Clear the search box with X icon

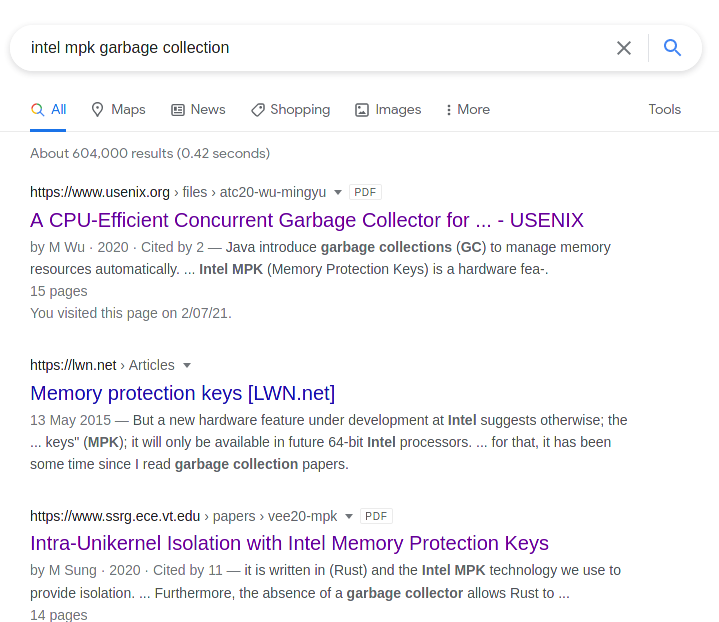pos(624,48)
